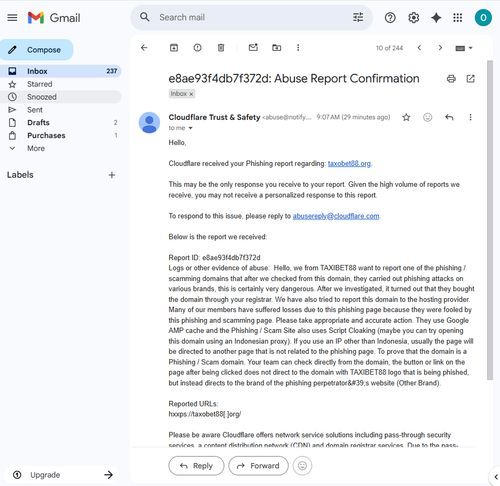Star this message
Viewport: 500px width, 486px height.
point(406,117)
